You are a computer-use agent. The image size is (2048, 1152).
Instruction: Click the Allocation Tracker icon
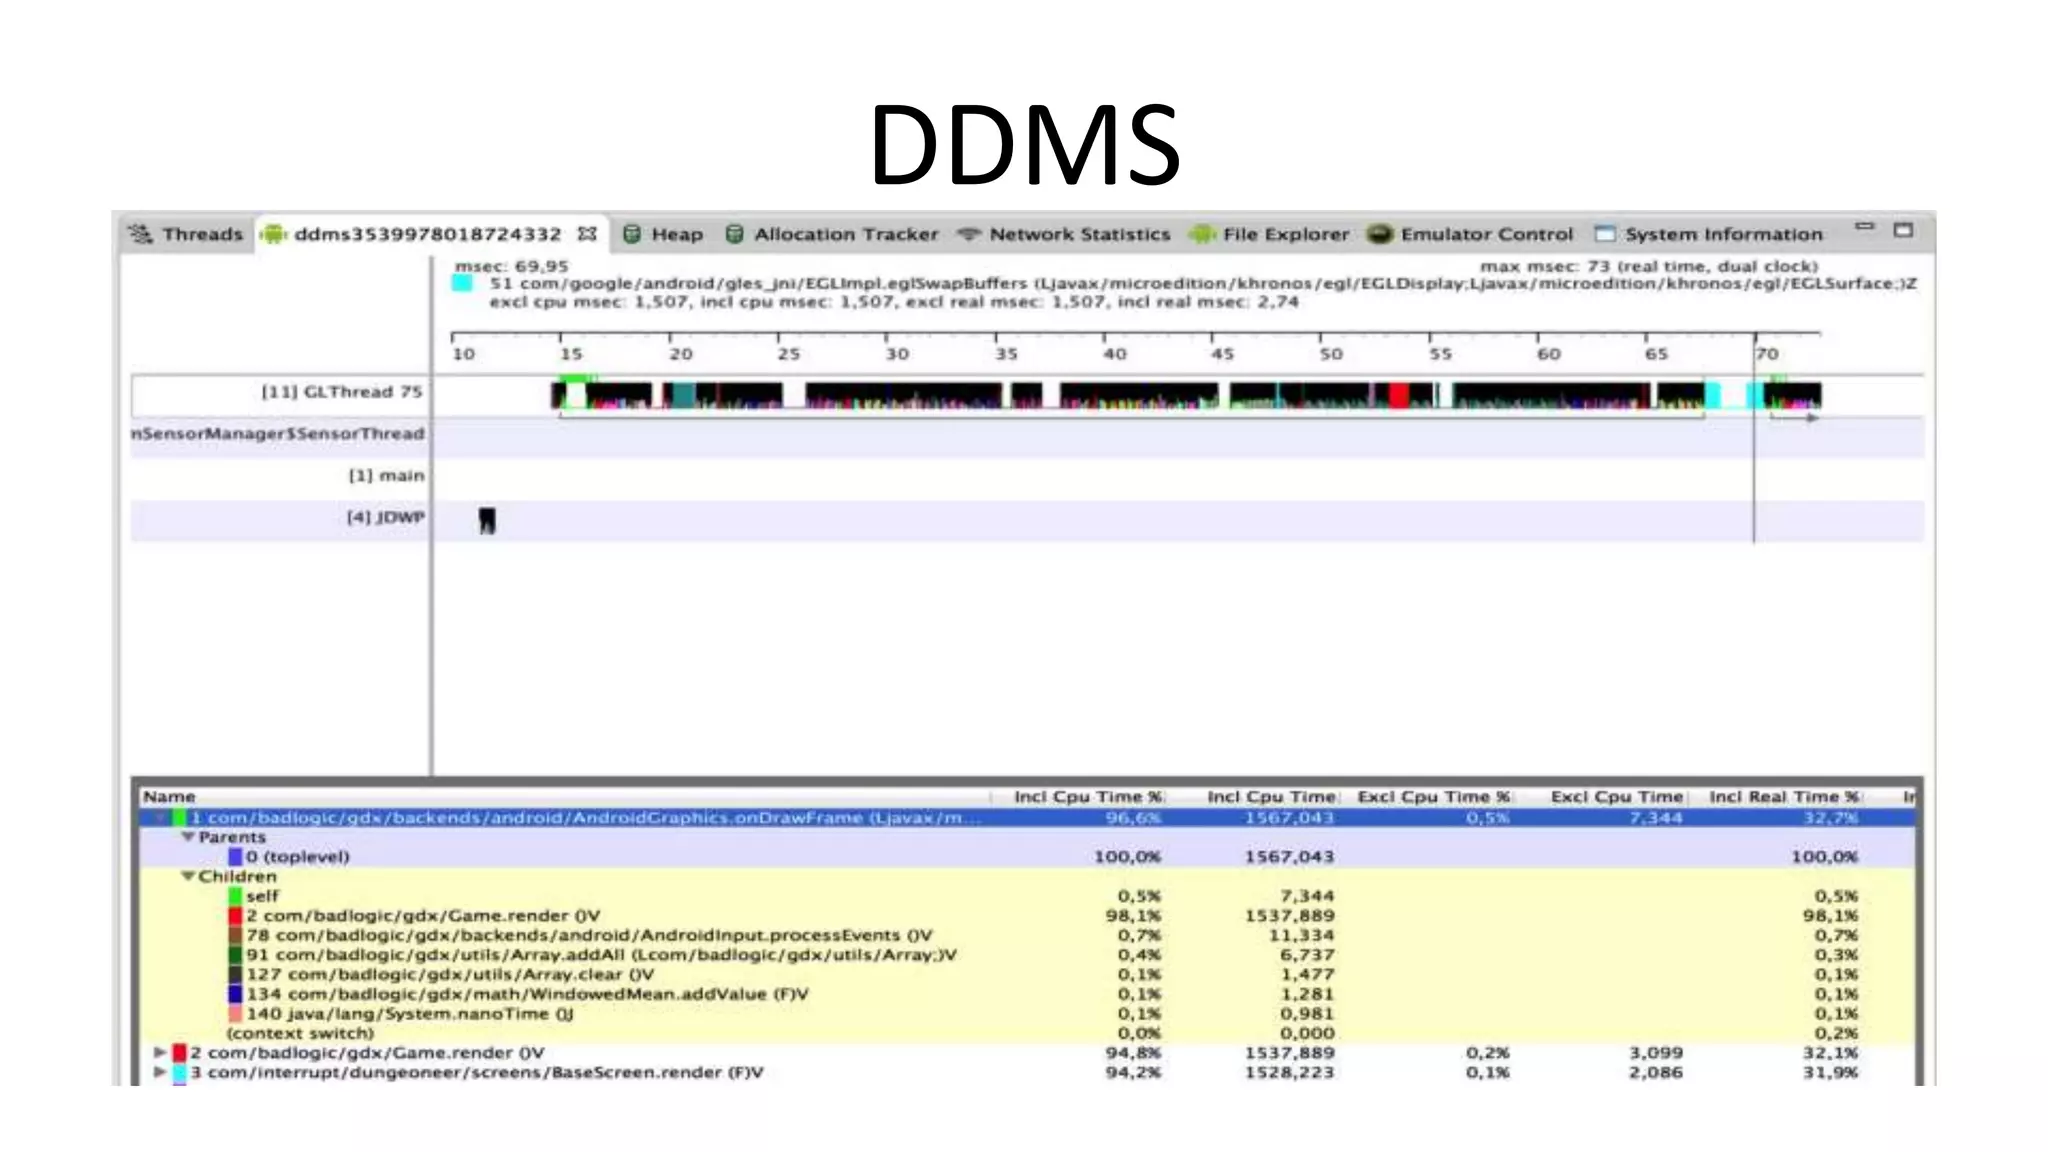734,234
